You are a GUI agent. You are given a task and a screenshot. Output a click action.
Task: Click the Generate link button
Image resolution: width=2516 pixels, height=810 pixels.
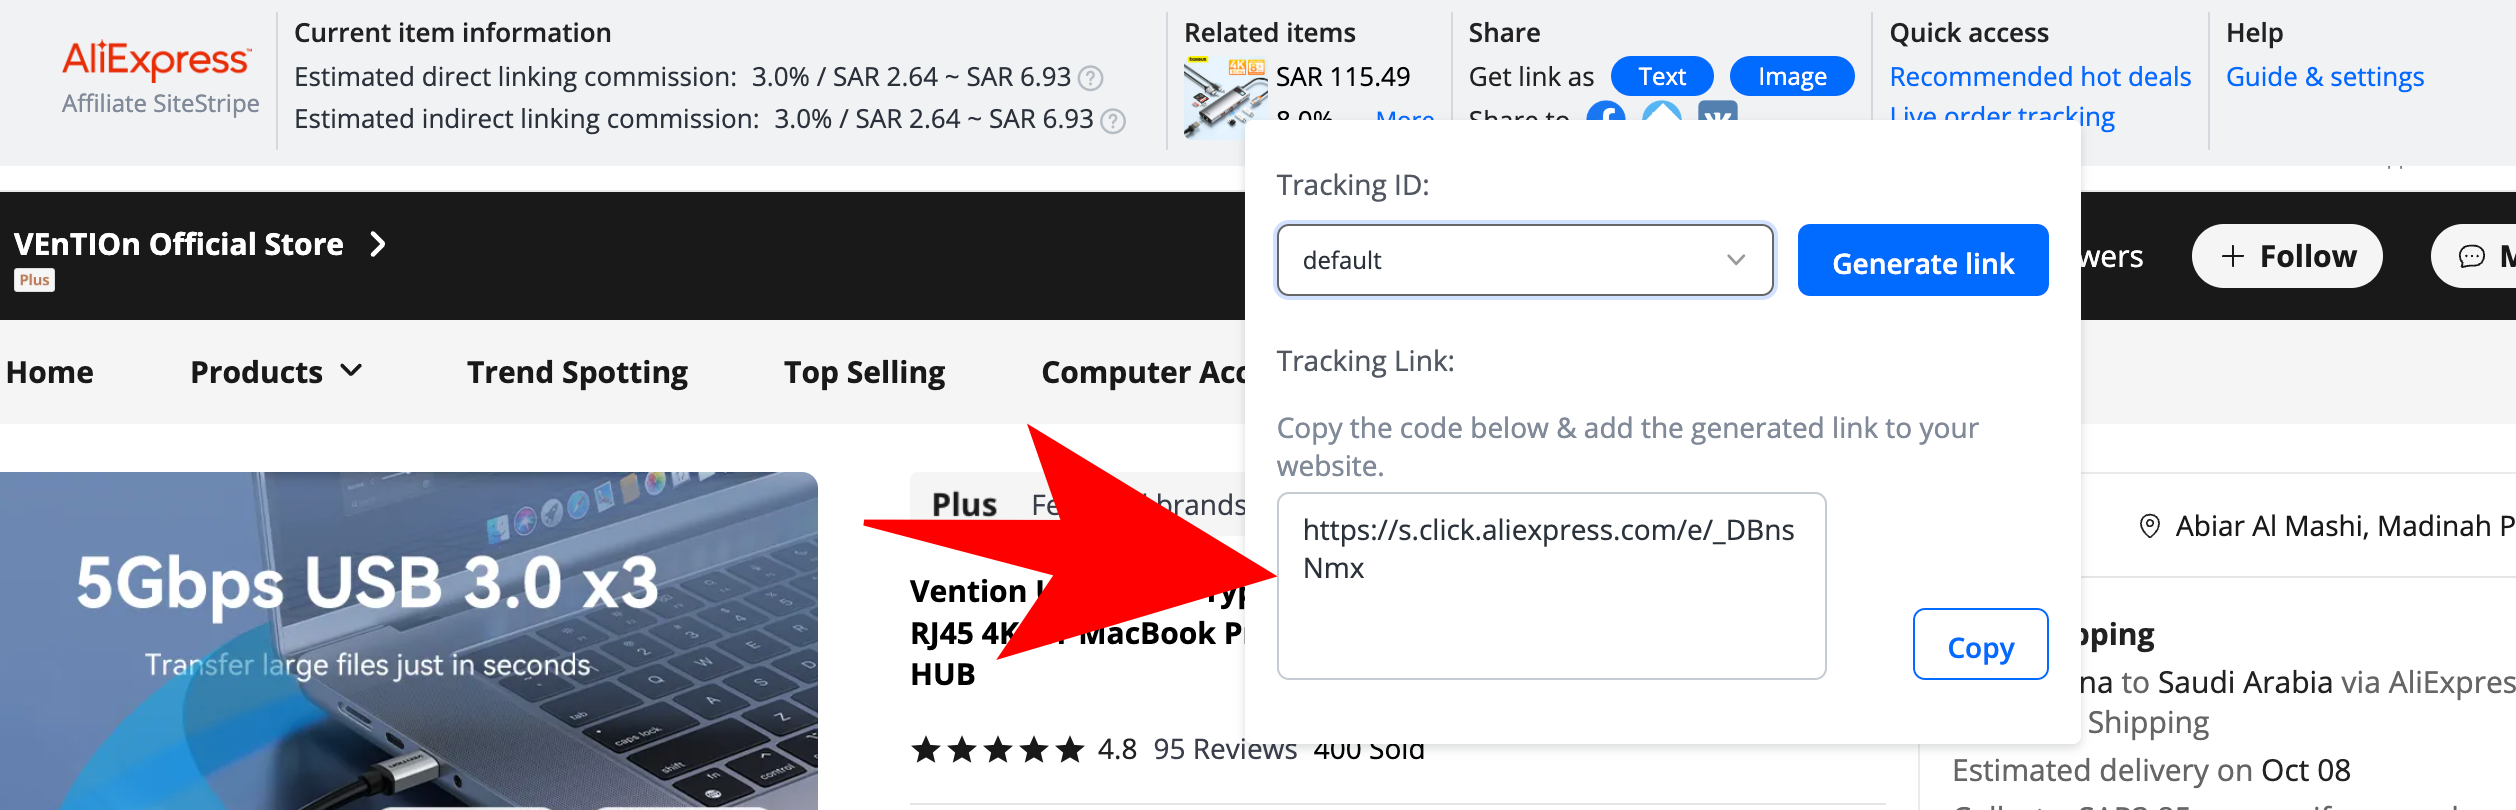click(1923, 260)
